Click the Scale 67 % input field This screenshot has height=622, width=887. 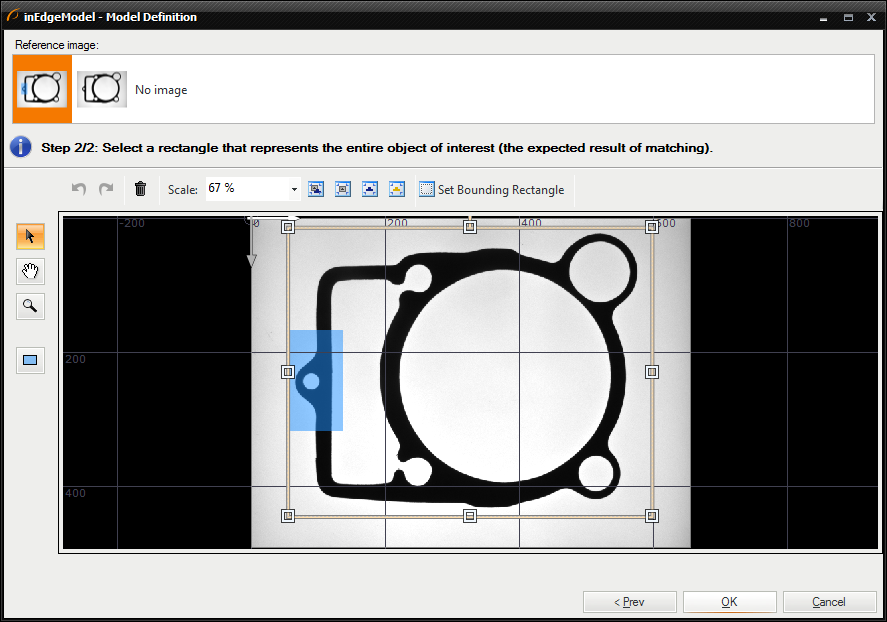[x=246, y=189]
